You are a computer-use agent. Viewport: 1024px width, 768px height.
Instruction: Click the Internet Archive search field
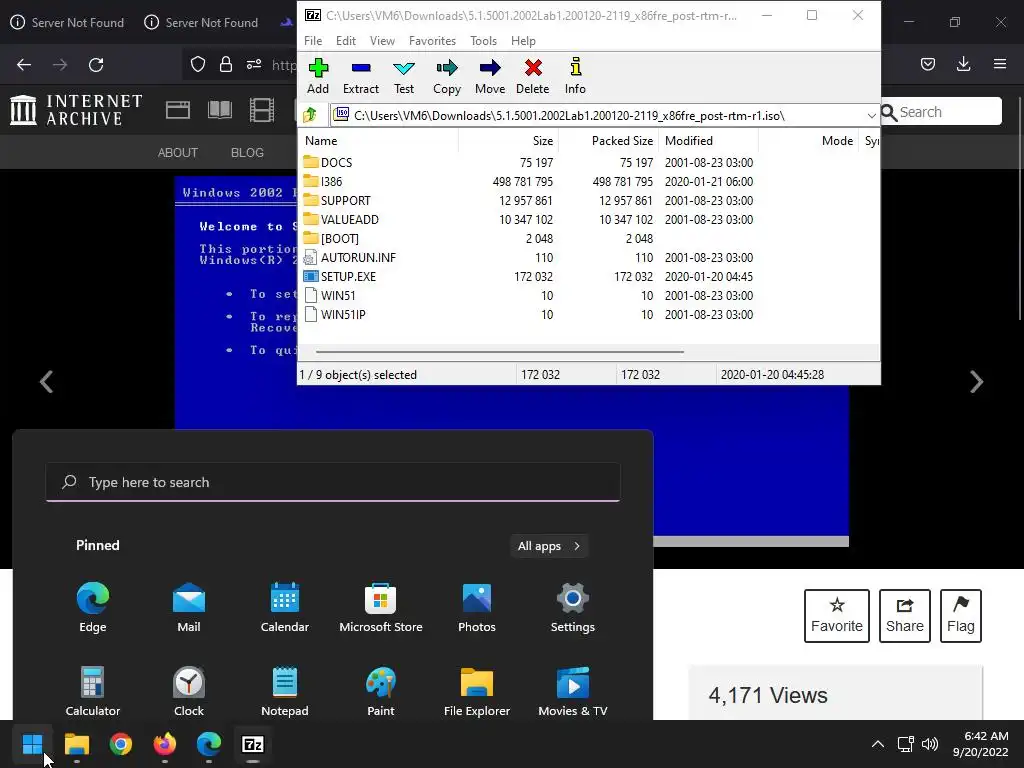(940, 112)
